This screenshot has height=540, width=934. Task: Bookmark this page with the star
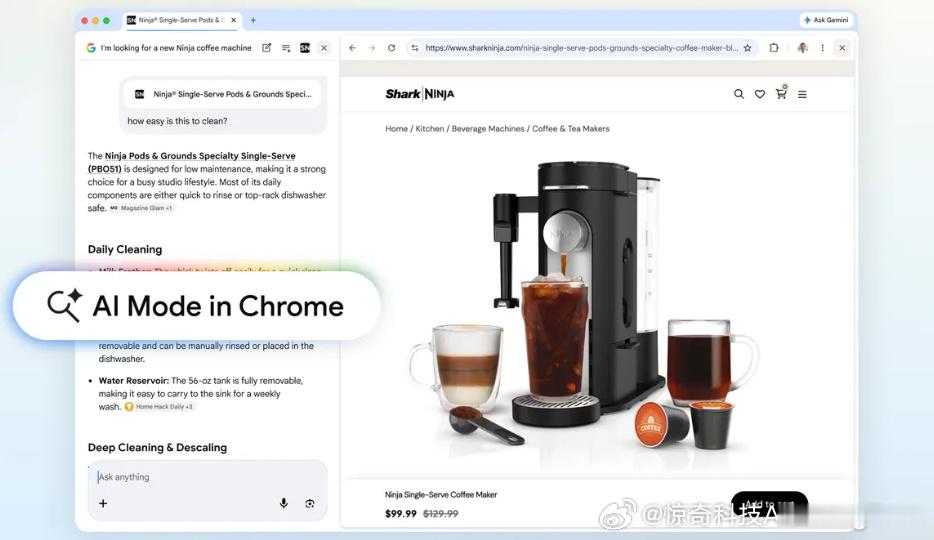[x=748, y=48]
